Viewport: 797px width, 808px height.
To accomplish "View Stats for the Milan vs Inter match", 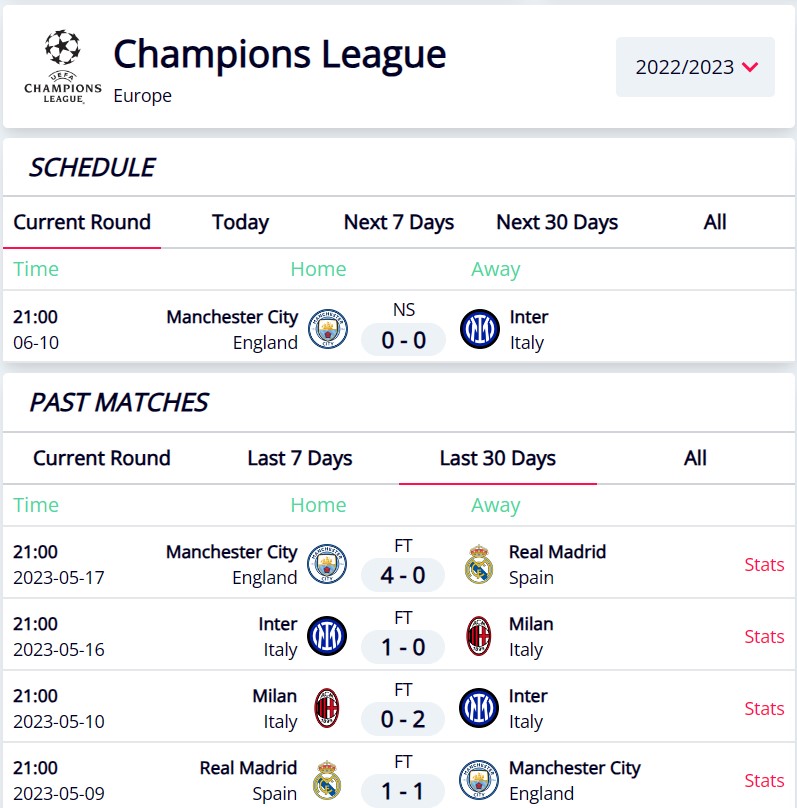I will click(x=764, y=708).
